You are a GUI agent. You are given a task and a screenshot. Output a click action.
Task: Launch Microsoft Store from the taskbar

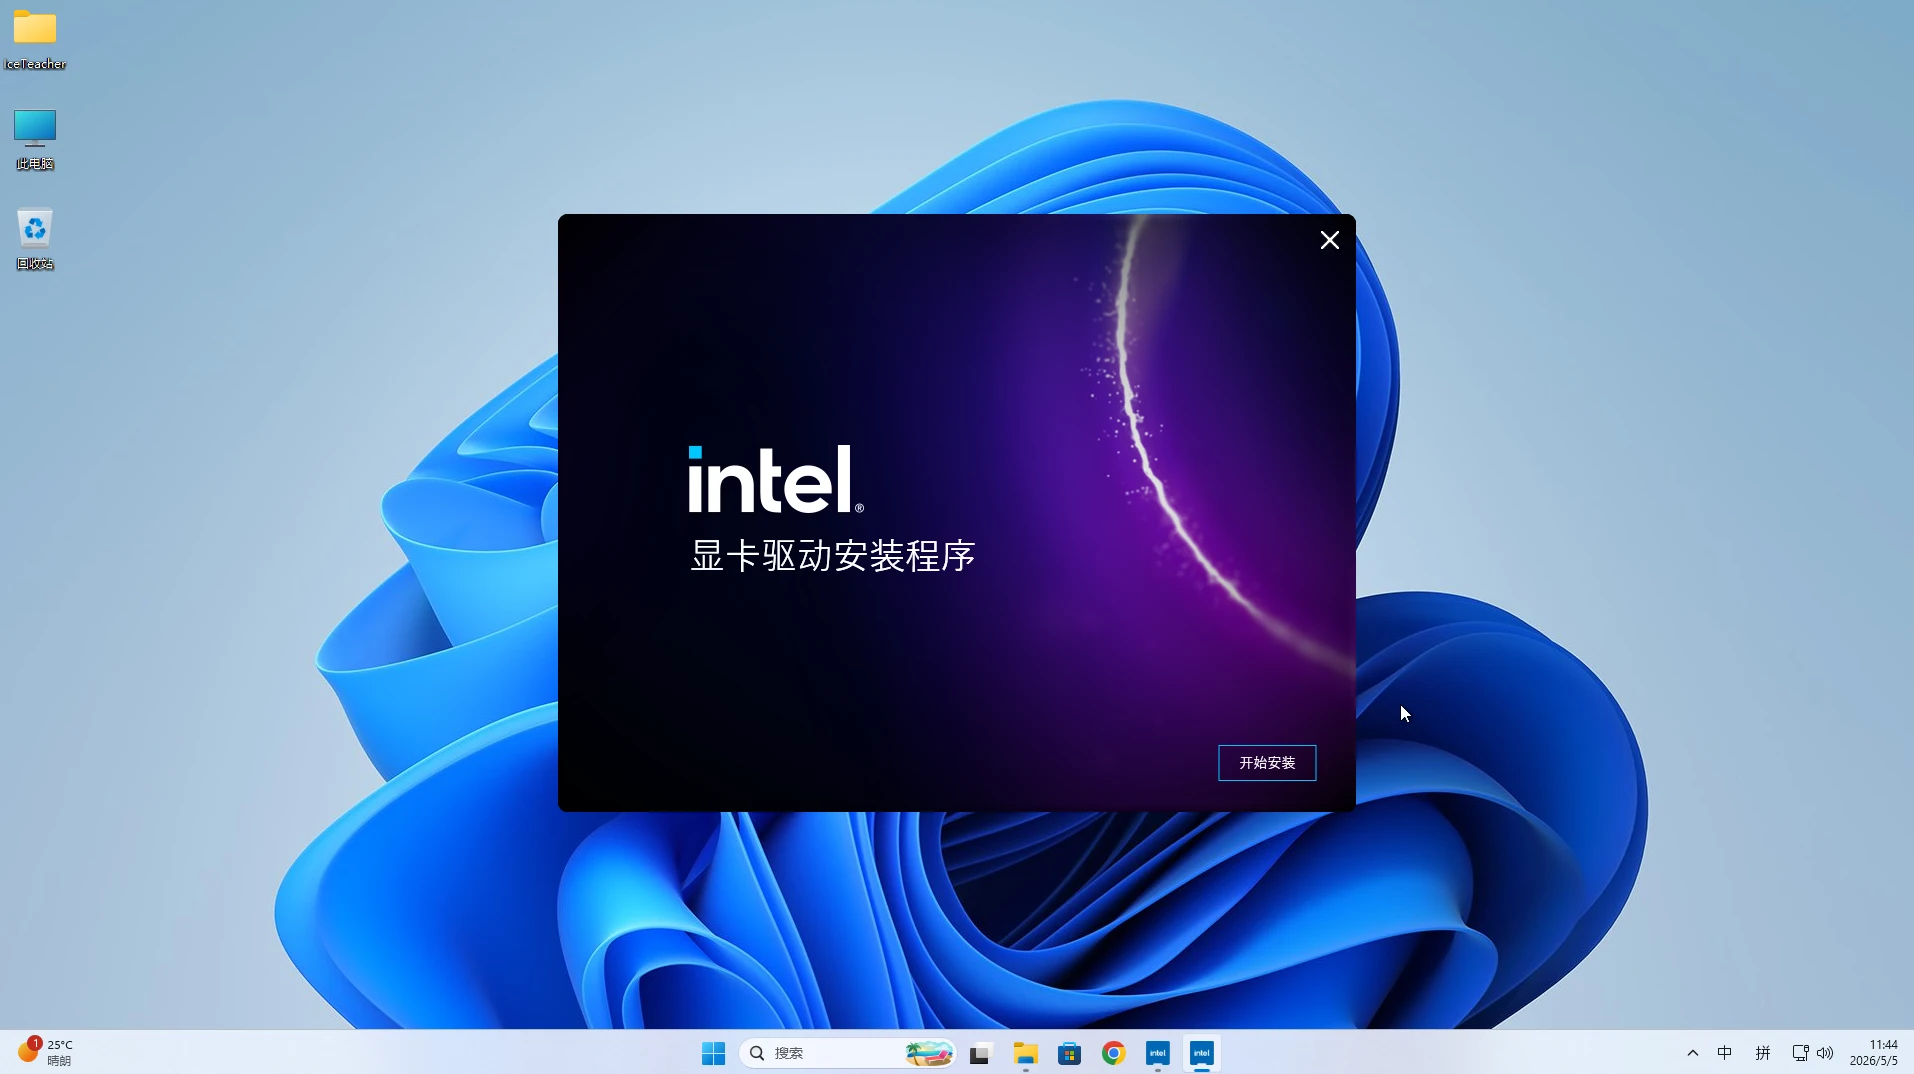point(1069,1053)
